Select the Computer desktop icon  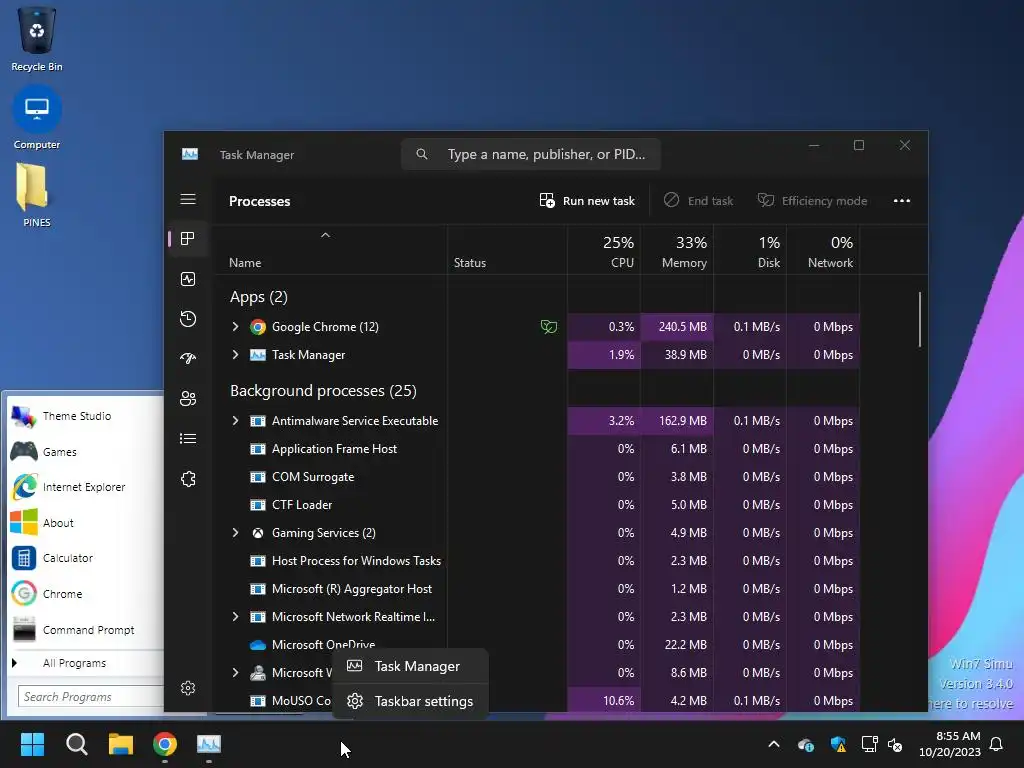pyautogui.click(x=37, y=118)
